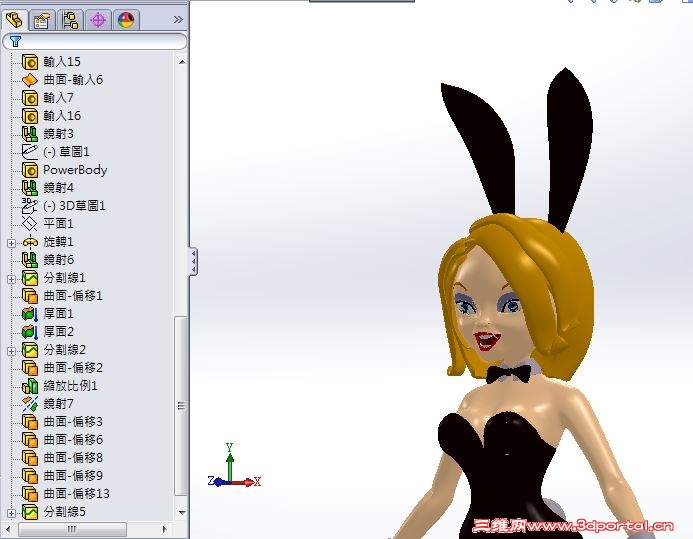
Task: Select the 曲面-輸入6 surface icon
Action: pyautogui.click(x=30, y=80)
